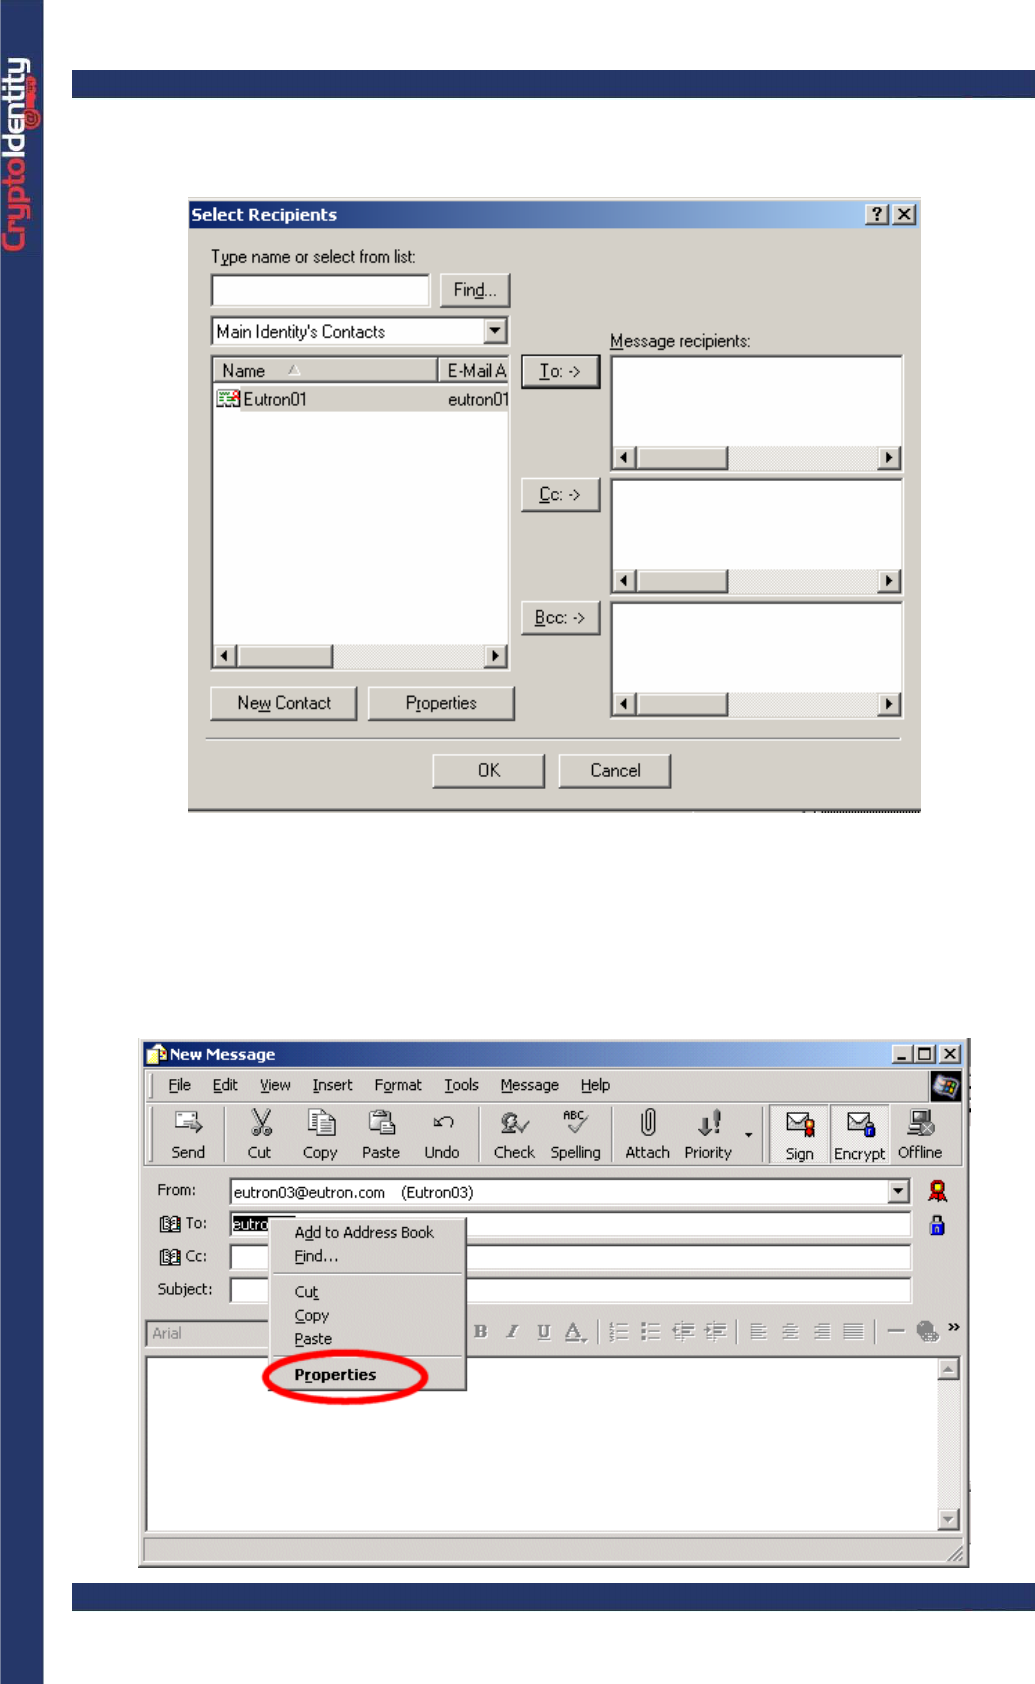Click the insert hyperlink globe icon
This screenshot has height=1684, width=1035.
(x=927, y=1331)
